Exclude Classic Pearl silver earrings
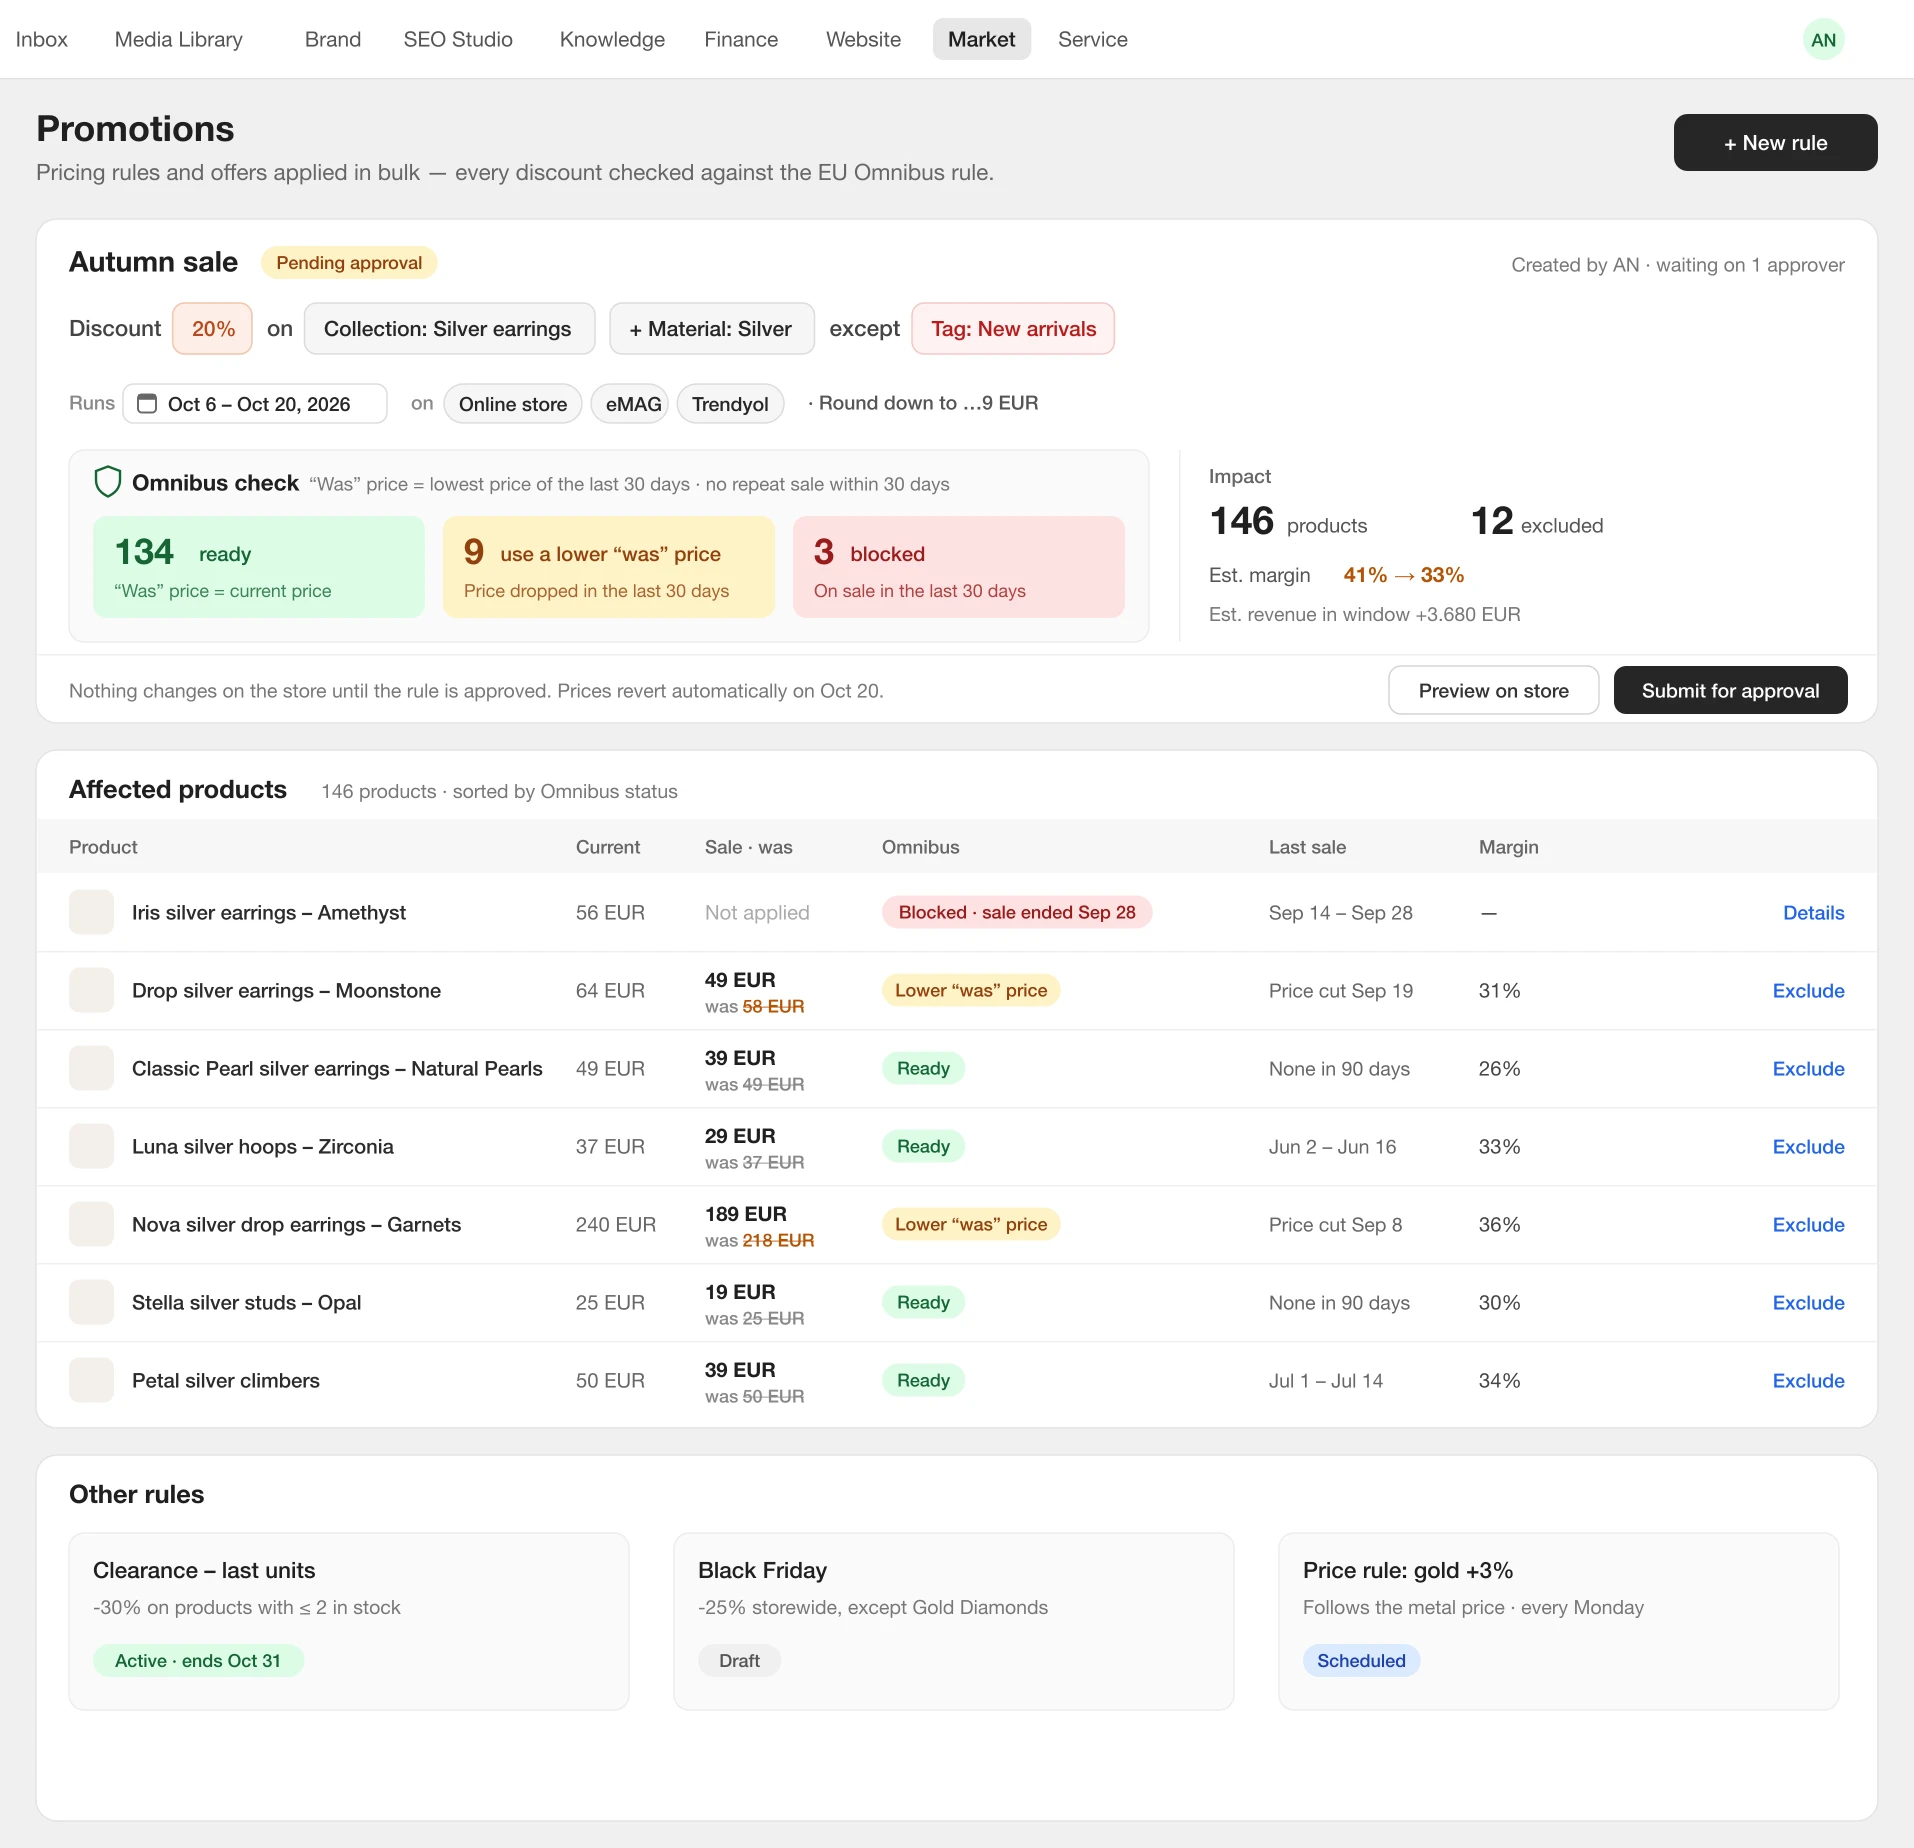Screen dimensions: 1914x1848 pyautogui.click(x=1808, y=1069)
